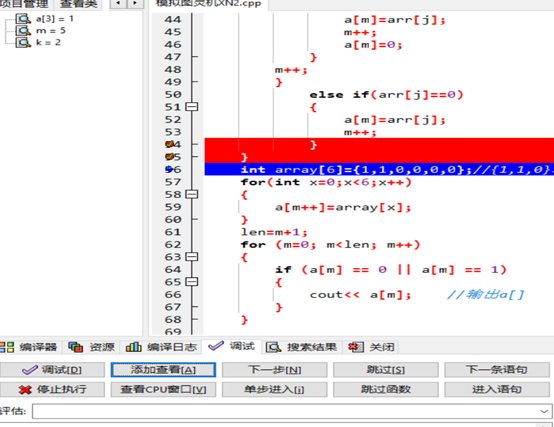Toggle the breakpoint marker on line 54
This screenshot has height=427, width=554.
pyautogui.click(x=170, y=144)
